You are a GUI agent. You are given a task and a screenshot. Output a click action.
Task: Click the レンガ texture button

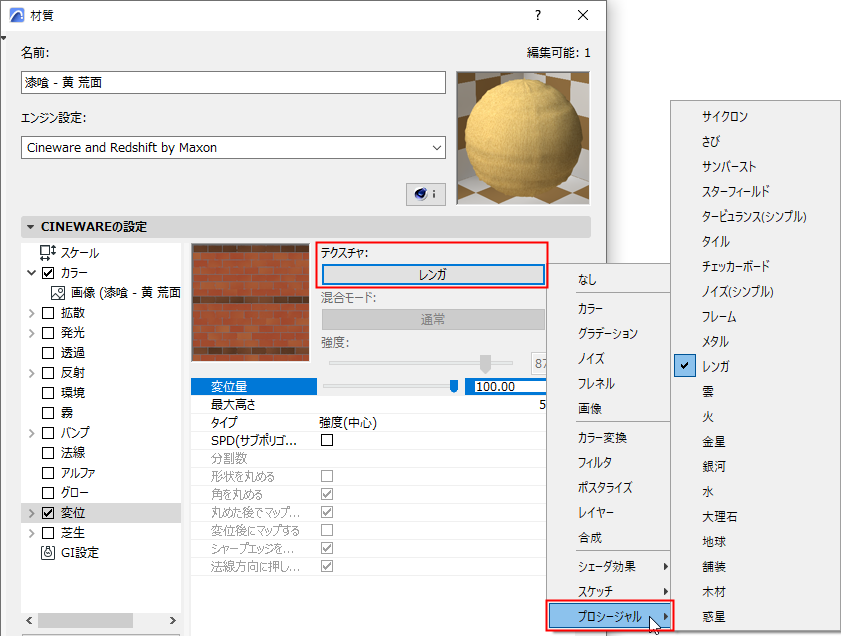coord(433,275)
